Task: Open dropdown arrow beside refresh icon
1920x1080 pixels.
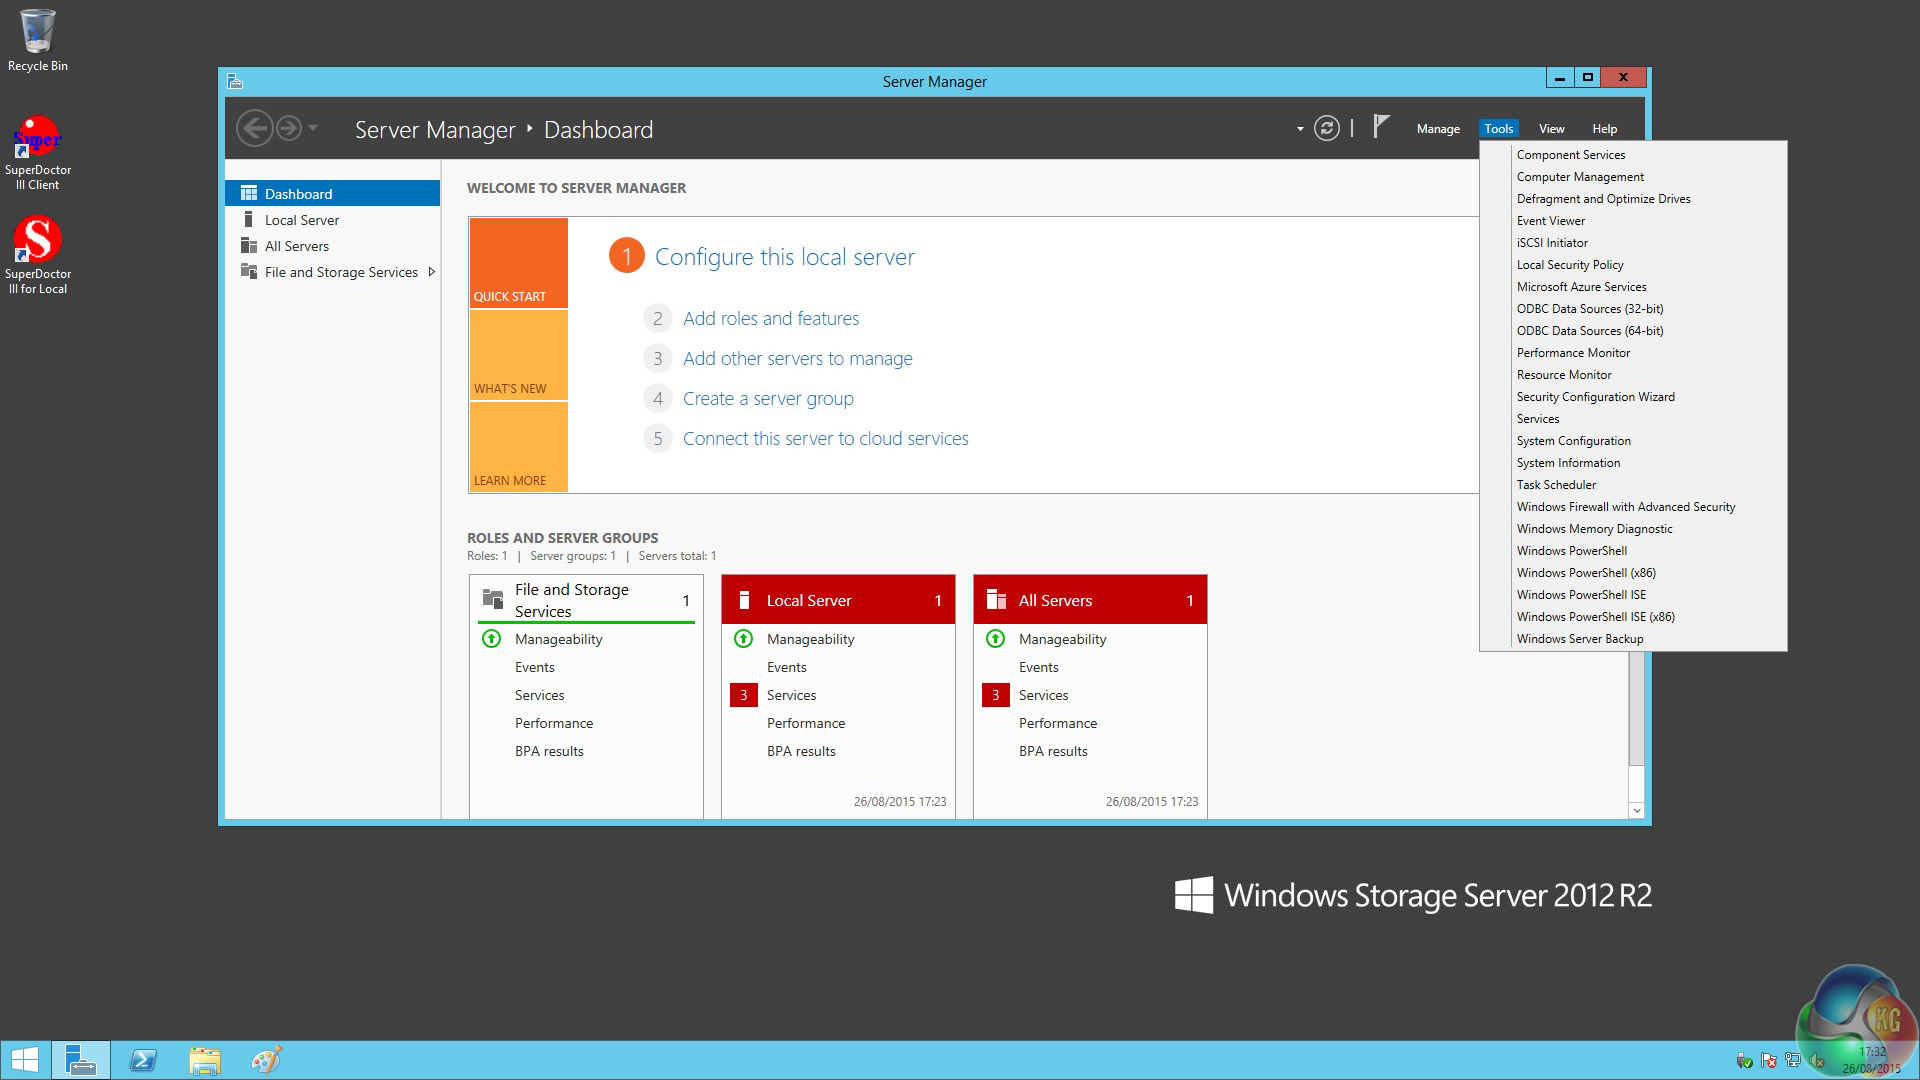Action: pos(1300,129)
